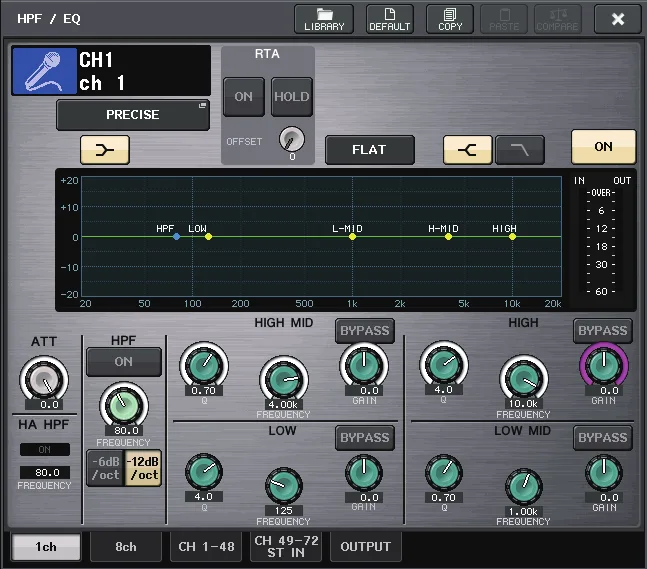The width and height of the screenshot is (647, 569).
Task: Toggle the HPF ON button
Action: 124,362
